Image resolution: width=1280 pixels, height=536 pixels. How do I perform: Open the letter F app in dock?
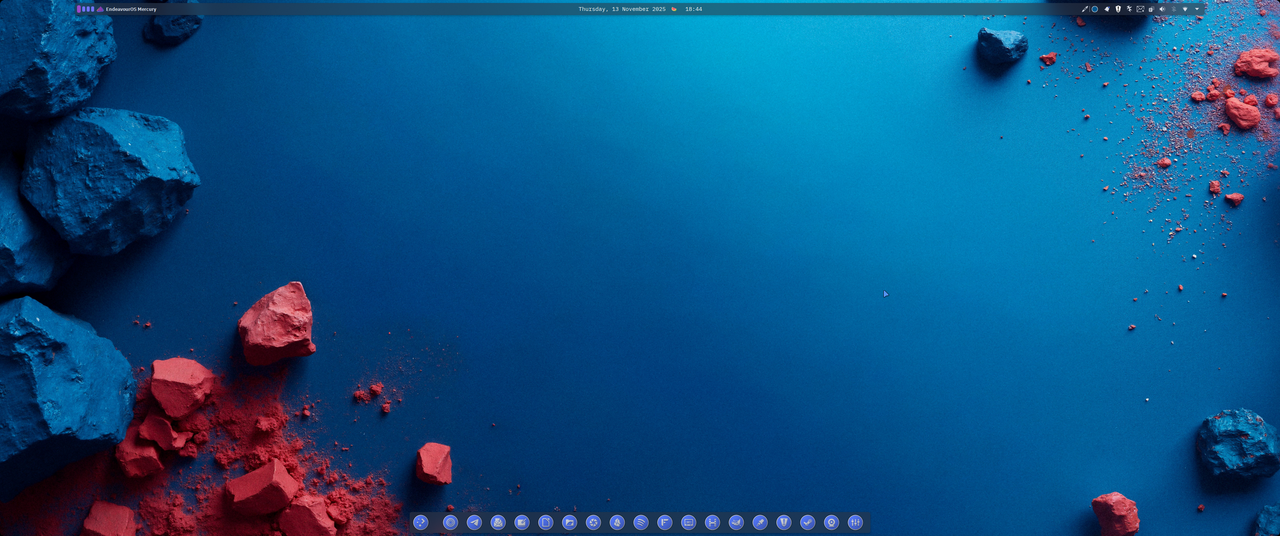(x=665, y=522)
